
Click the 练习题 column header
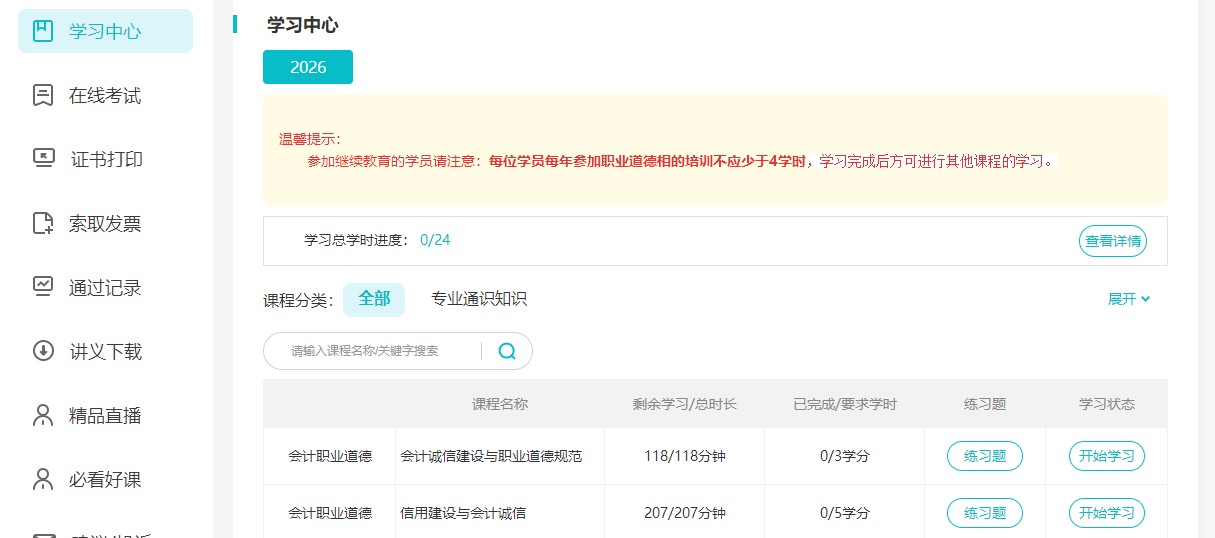pos(985,404)
